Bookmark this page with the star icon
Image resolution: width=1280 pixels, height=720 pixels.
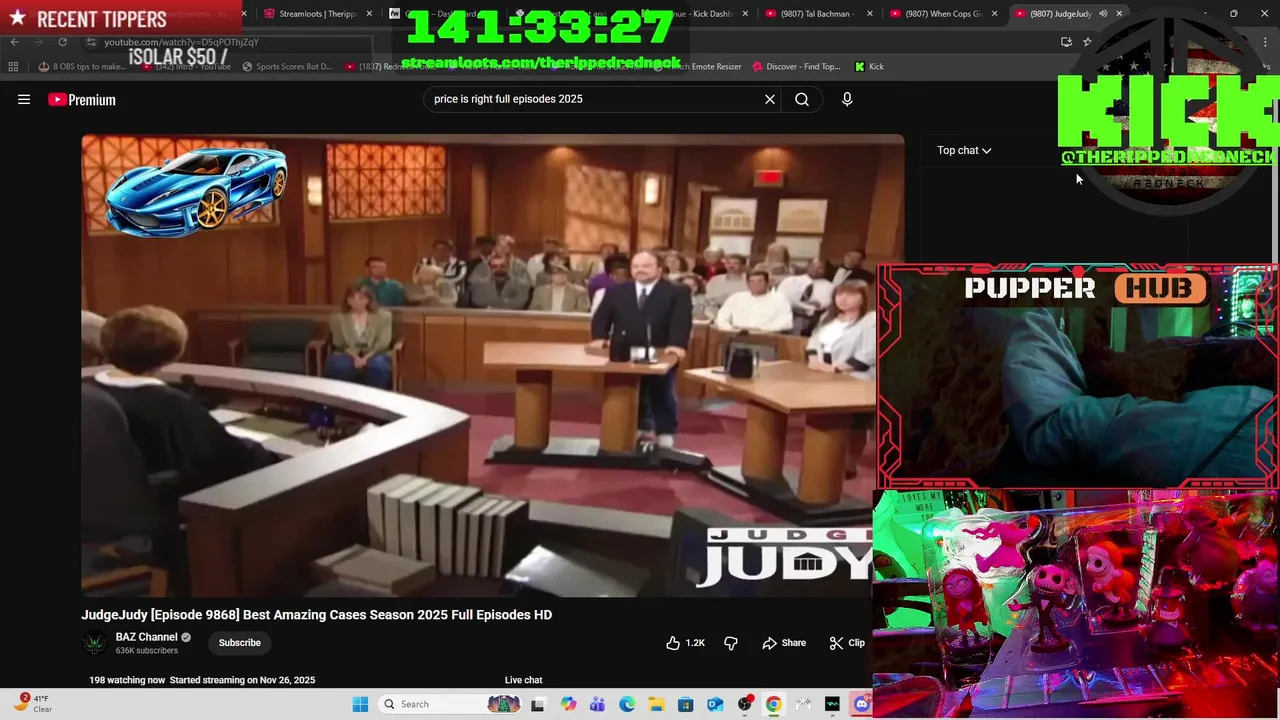coord(1087,42)
